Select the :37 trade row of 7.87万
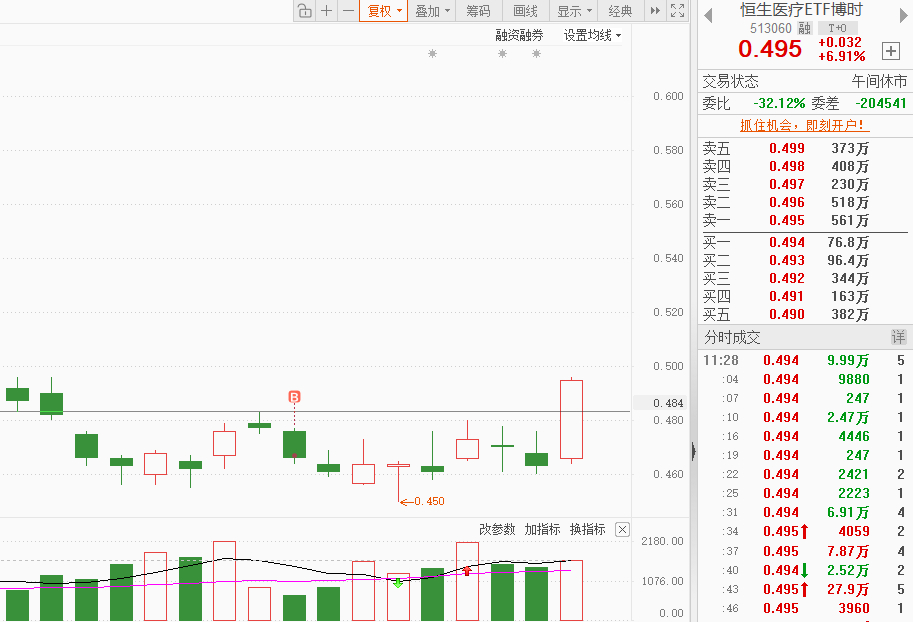 (x=804, y=551)
